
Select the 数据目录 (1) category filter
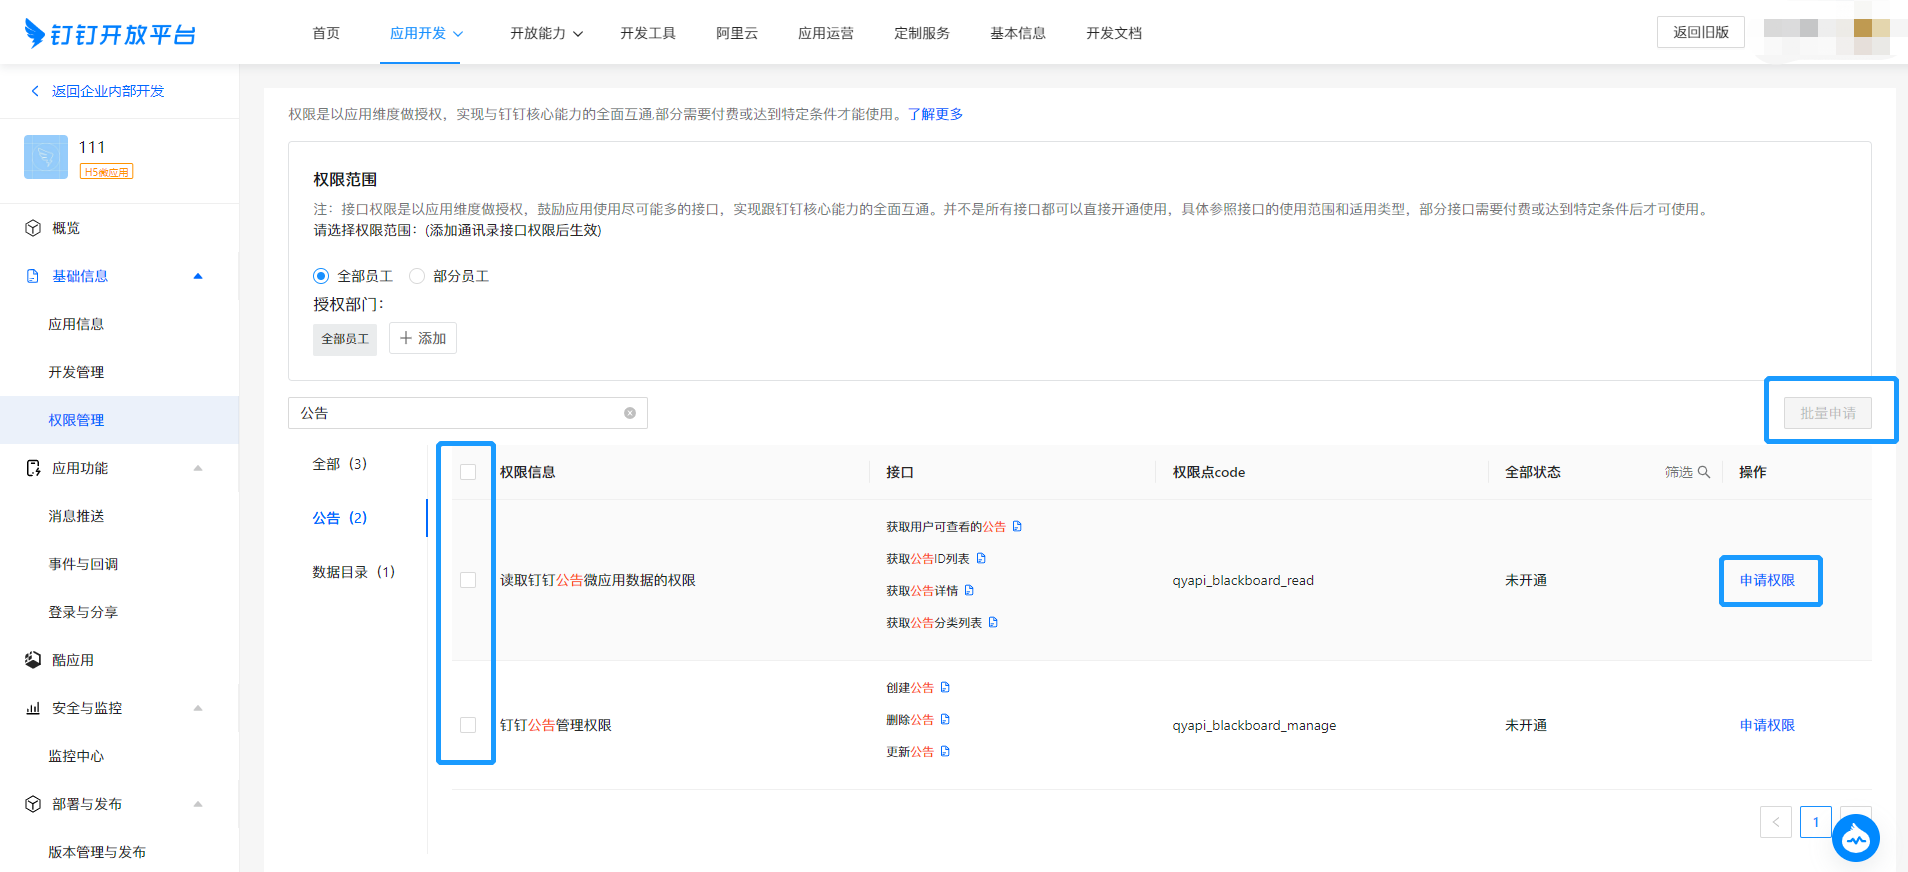click(354, 572)
